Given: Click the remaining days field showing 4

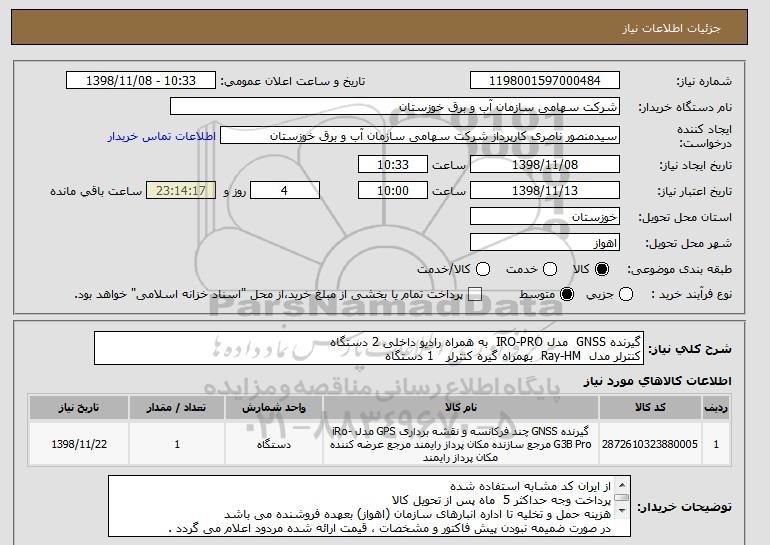Looking at the screenshot, I should pyautogui.click(x=285, y=191).
